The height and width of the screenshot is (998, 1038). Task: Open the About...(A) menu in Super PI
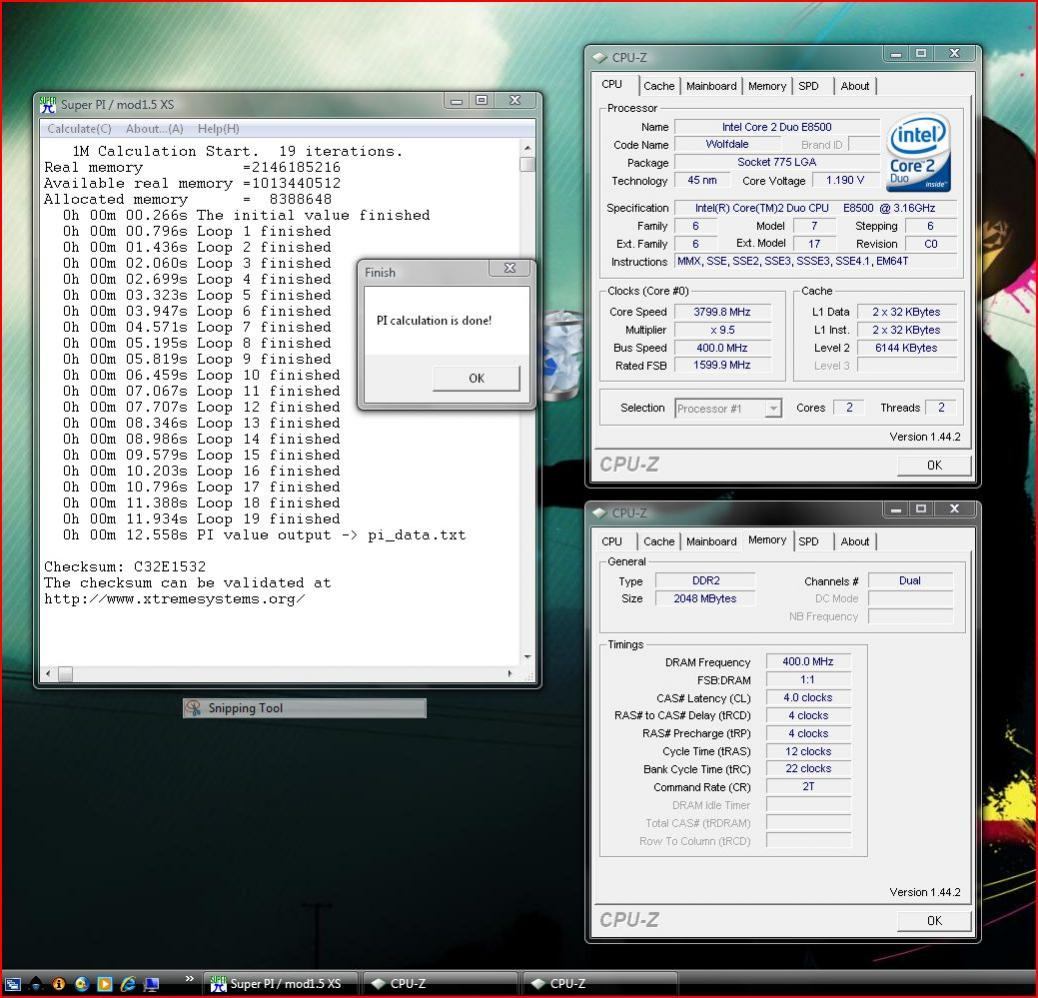coord(154,129)
